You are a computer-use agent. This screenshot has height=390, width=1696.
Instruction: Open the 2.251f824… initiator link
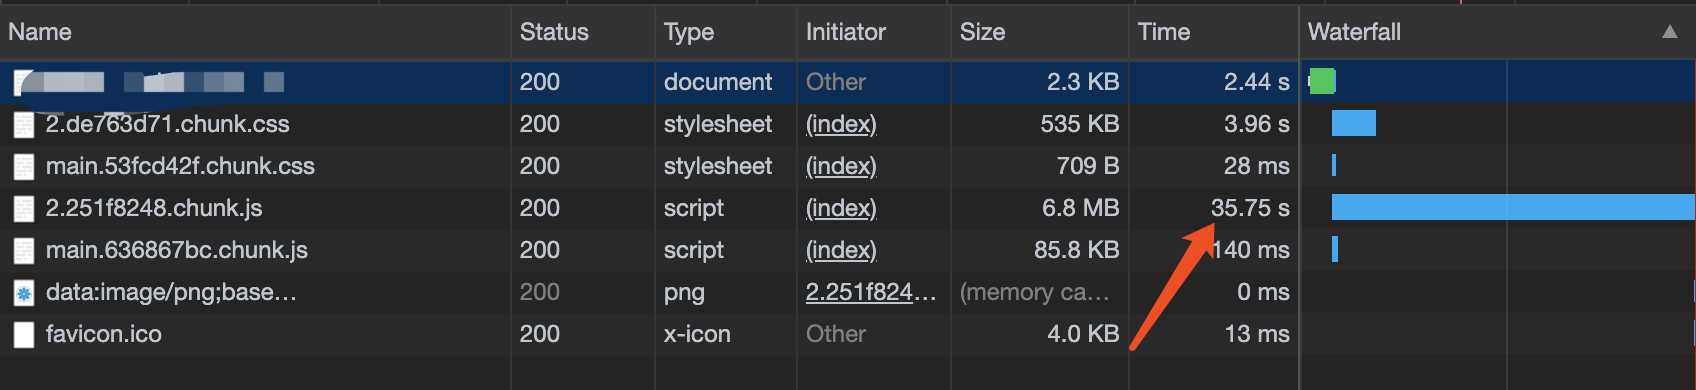pos(871,292)
